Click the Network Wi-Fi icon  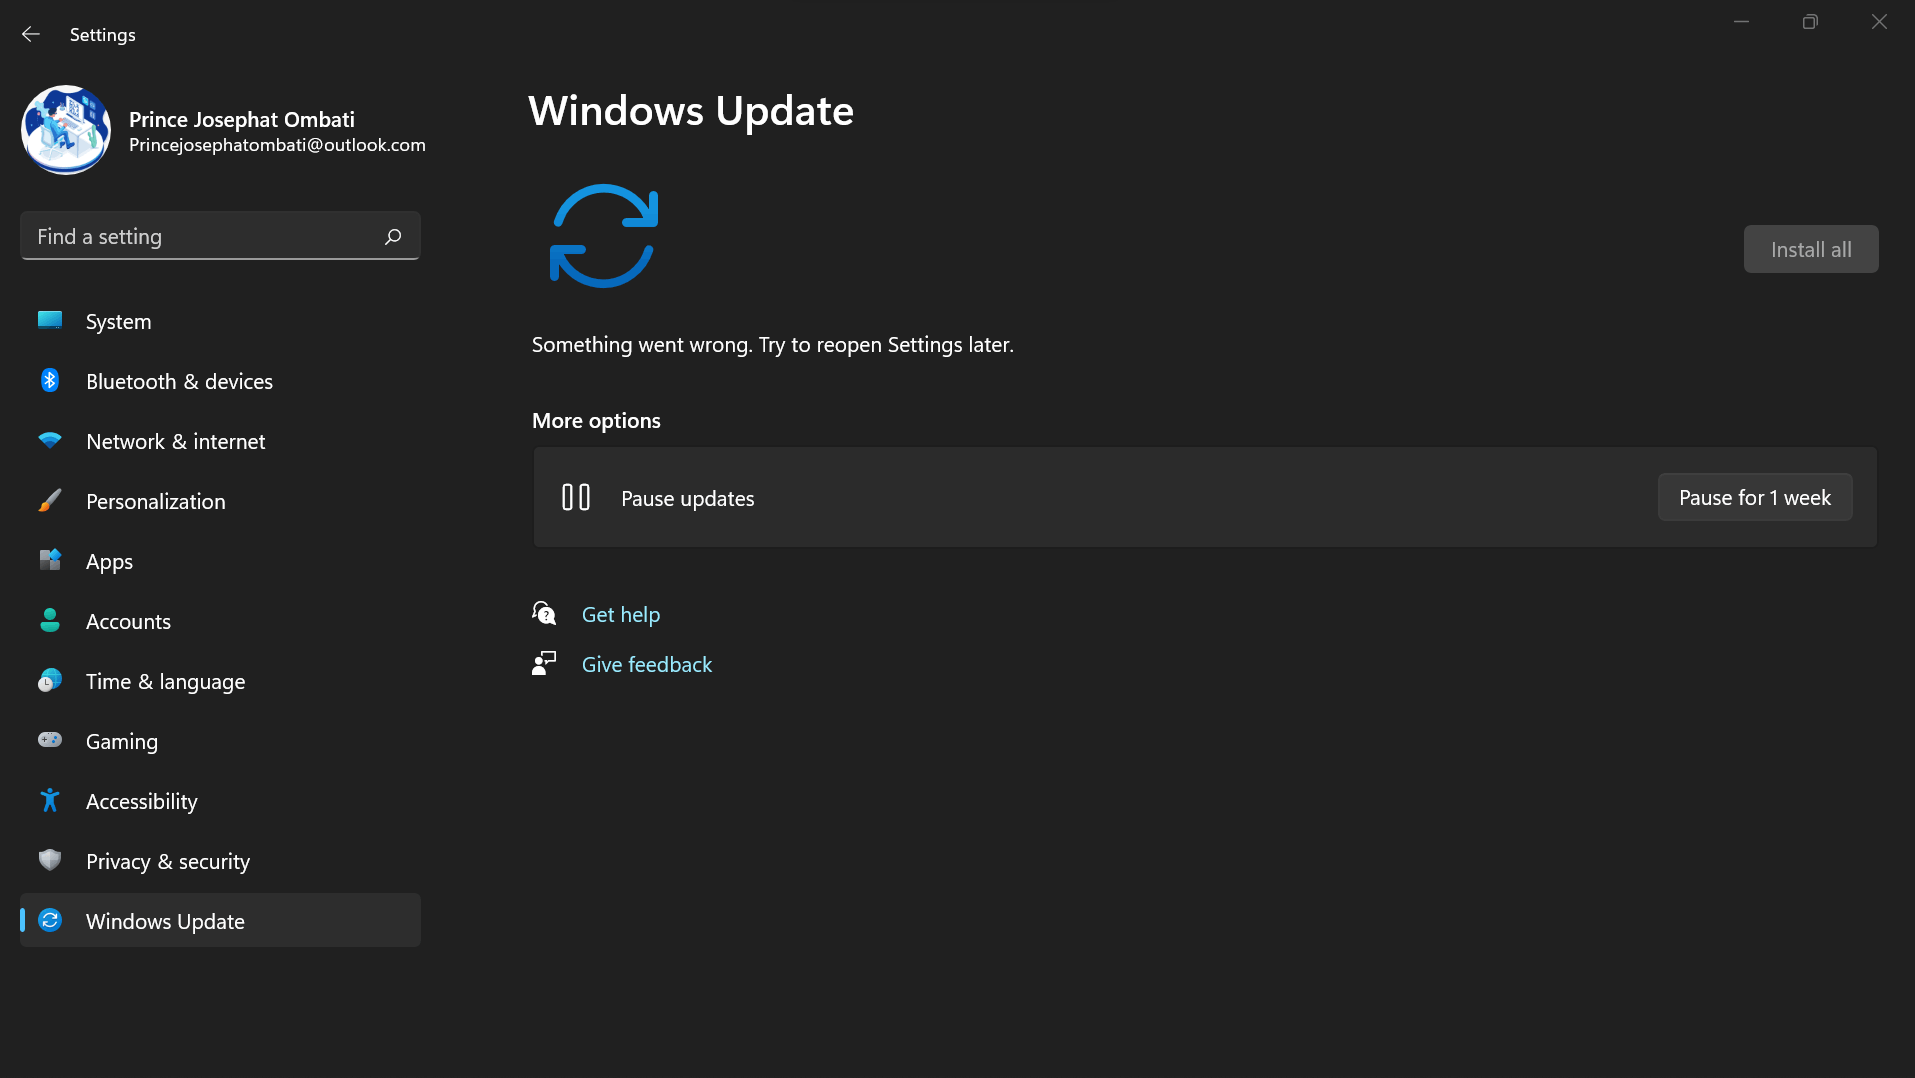pyautogui.click(x=50, y=440)
